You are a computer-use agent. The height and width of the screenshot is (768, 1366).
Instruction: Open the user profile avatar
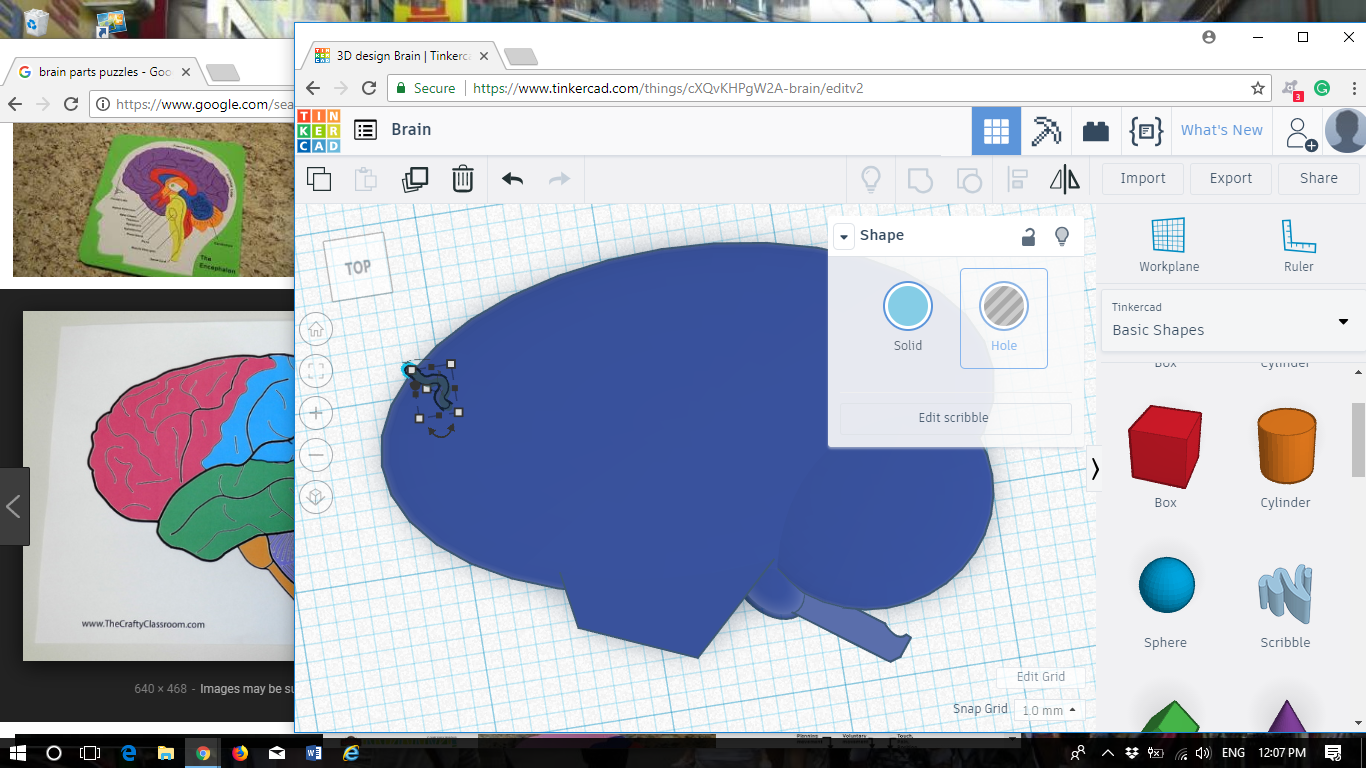(x=1345, y=131)
